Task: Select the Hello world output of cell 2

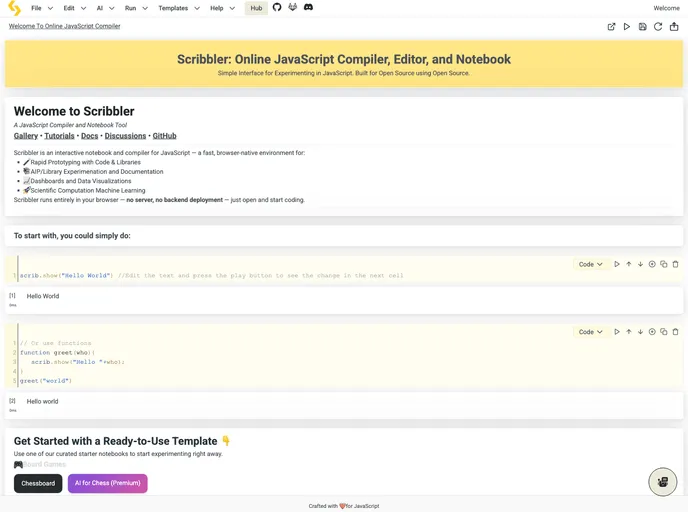Action: coord(42,401)
